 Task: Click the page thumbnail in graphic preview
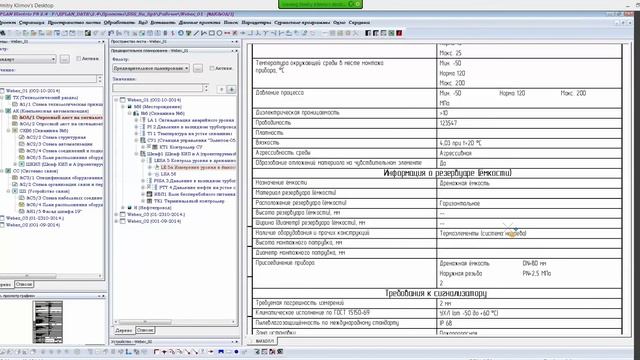(48, 322)
